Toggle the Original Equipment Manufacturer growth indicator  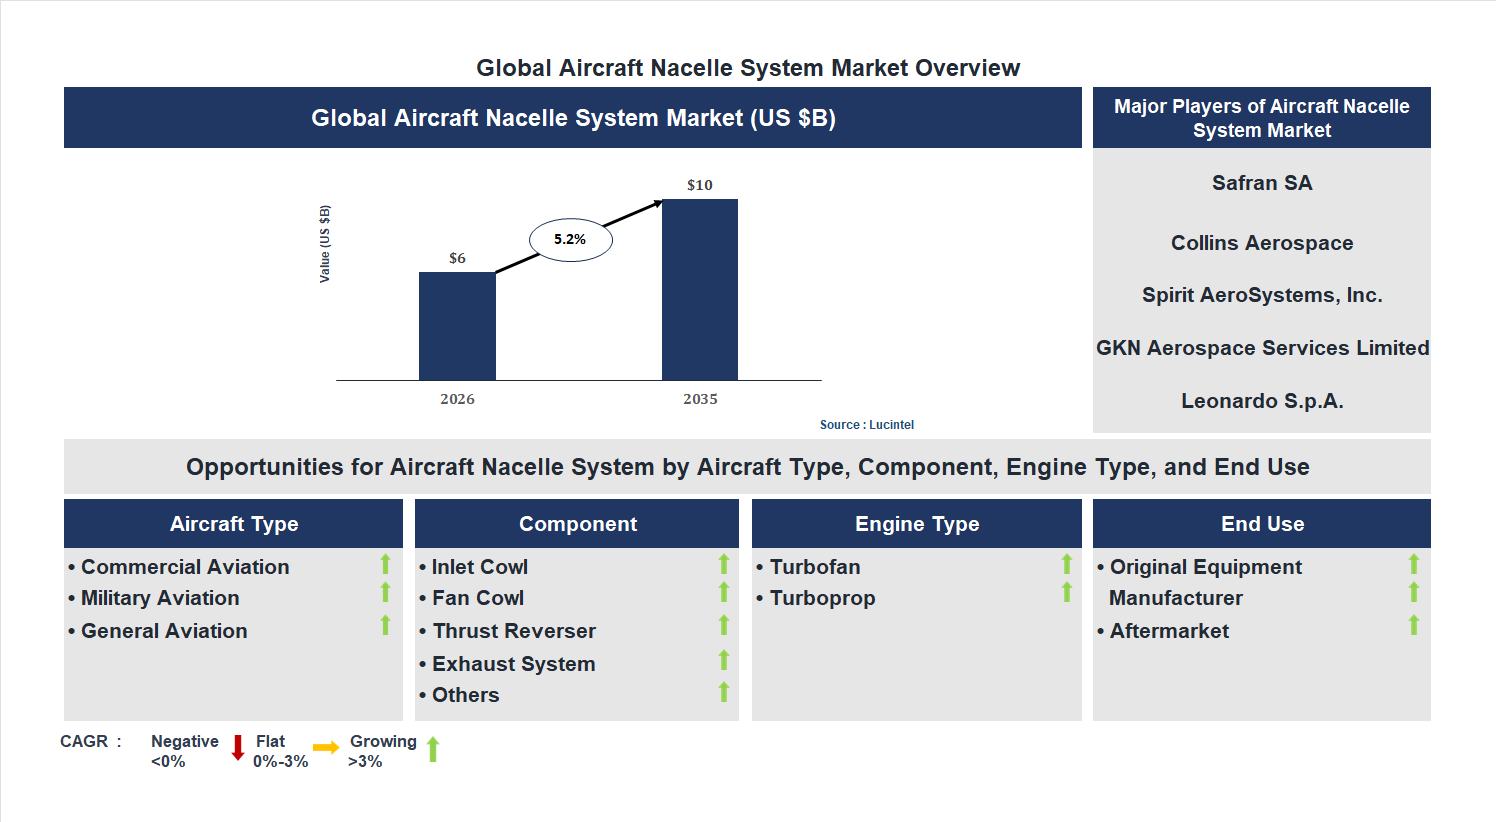[x=1413, y=565]
